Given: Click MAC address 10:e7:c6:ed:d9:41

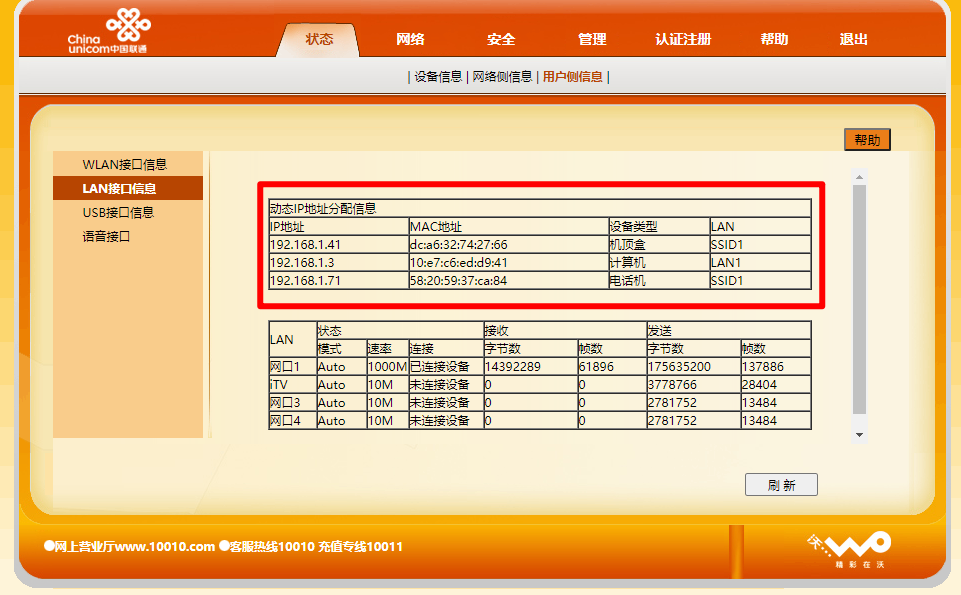Looking at the screenshot, I should (459, 262).
